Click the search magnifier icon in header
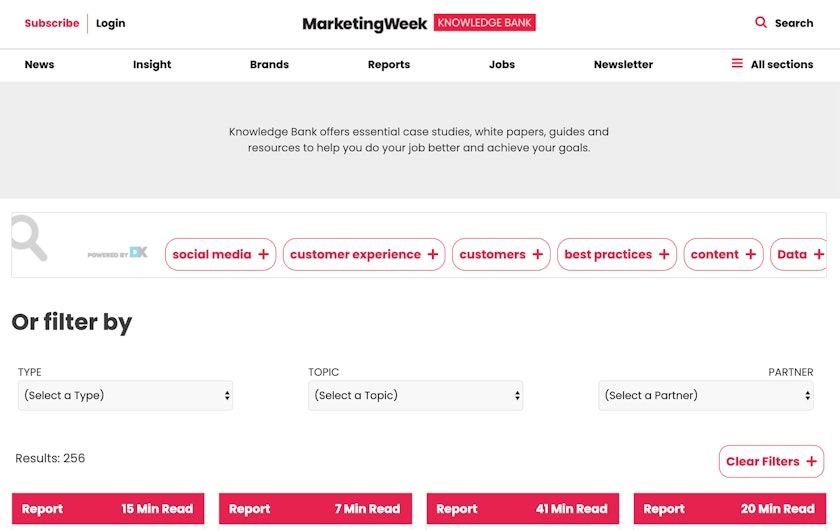This screenshot has height=530, width=840. (761, 22)
